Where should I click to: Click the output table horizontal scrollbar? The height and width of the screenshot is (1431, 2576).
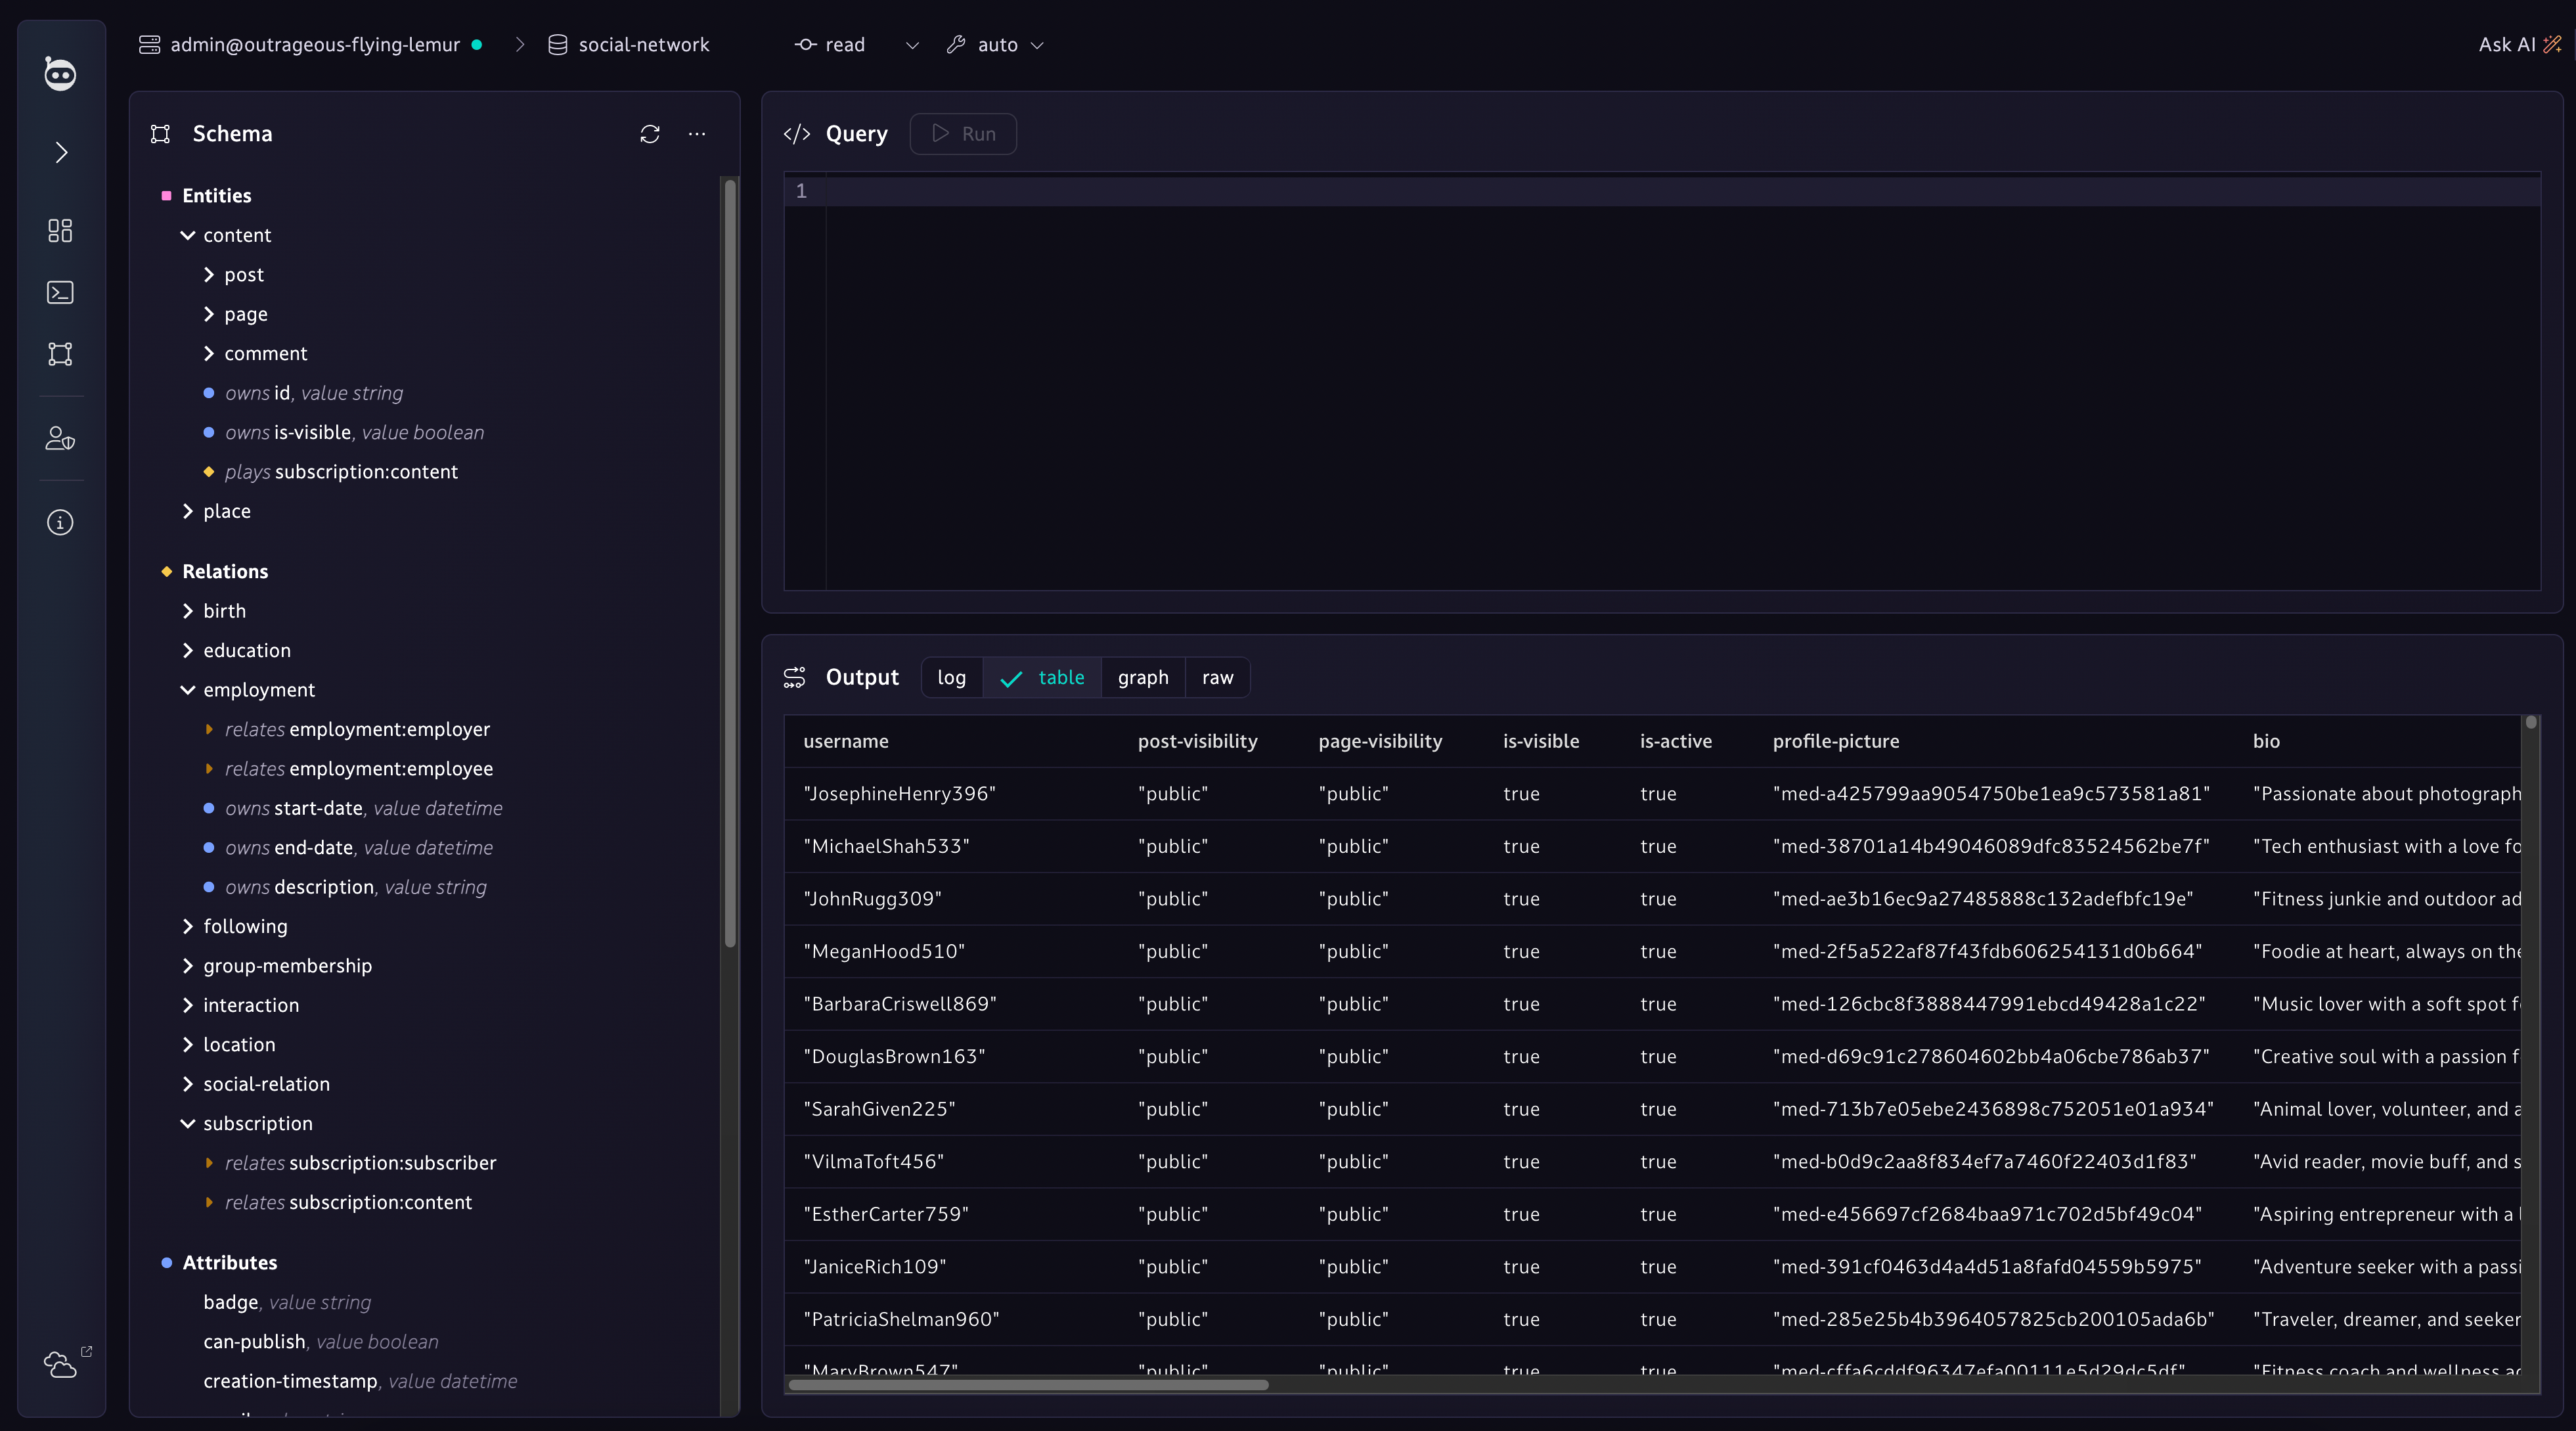(x=1028, y=1385)
